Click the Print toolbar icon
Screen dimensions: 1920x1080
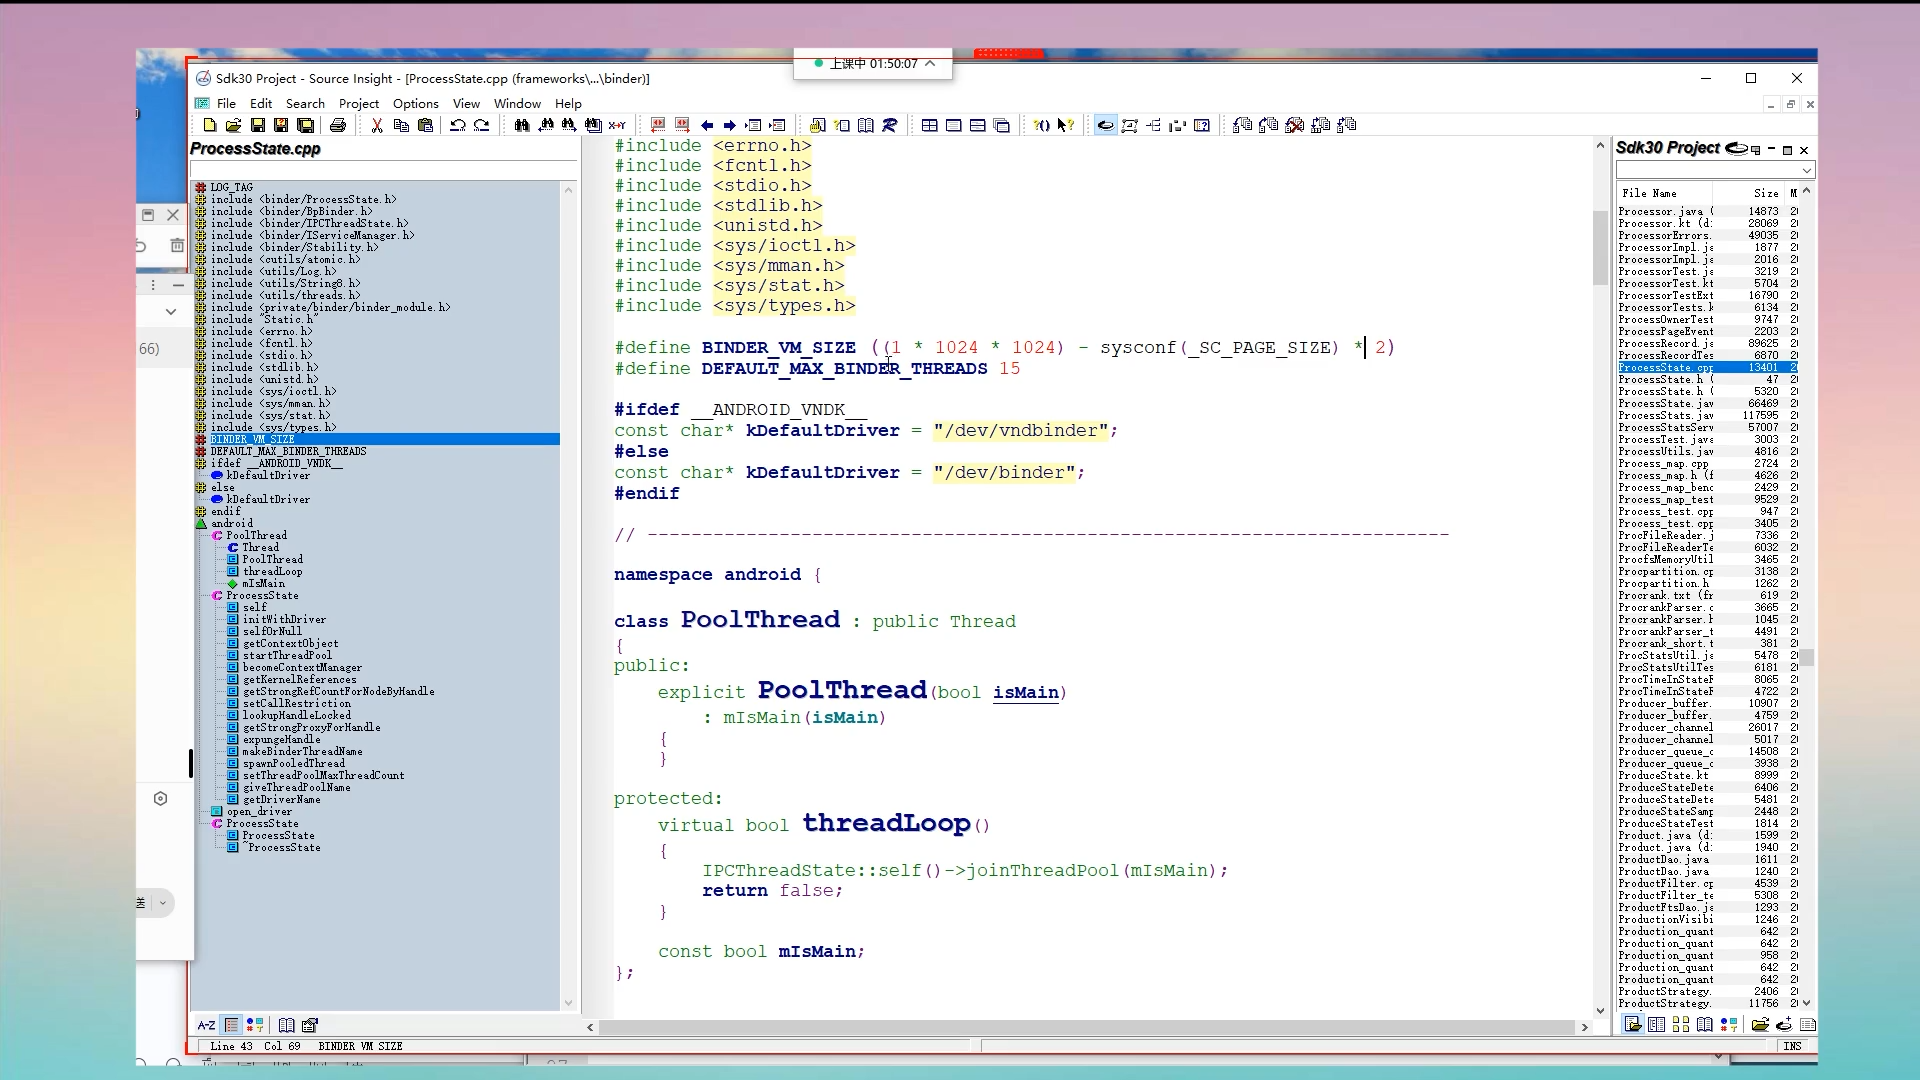click(x=338, y=125)
